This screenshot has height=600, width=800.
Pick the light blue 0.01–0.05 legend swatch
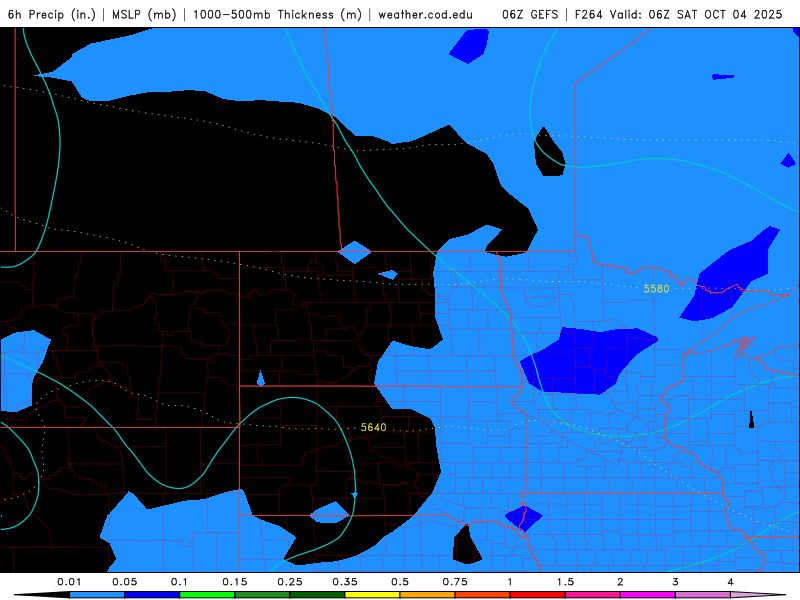(x=97, y=595)
